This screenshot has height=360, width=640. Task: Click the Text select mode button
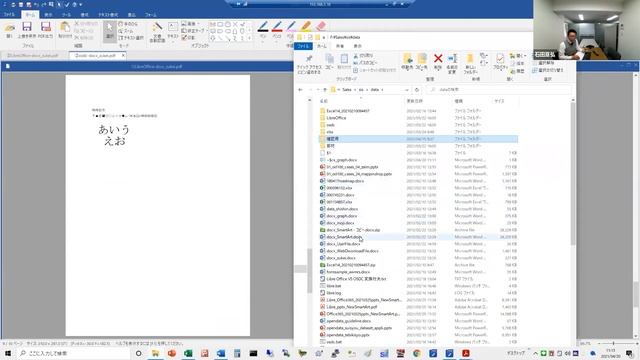pyautogui.click(x=131, y=38)
